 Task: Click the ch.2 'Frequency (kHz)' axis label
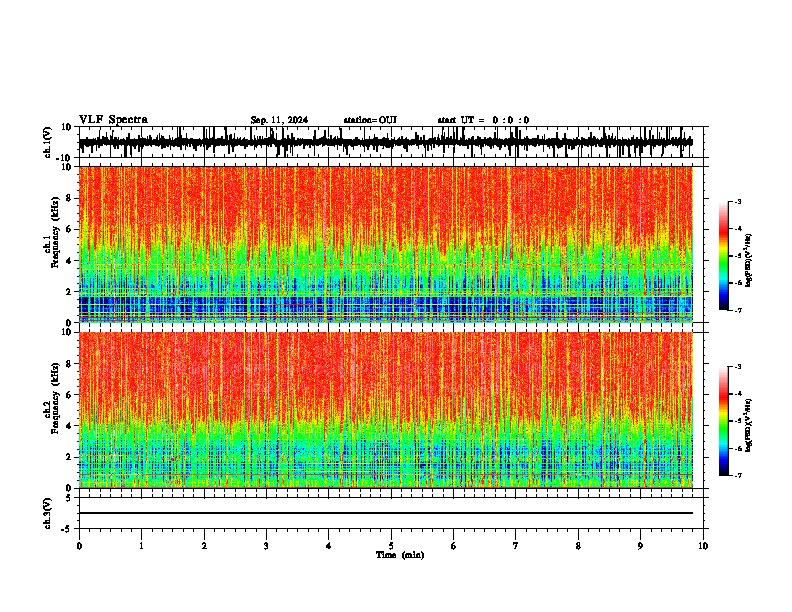[55, 398]
